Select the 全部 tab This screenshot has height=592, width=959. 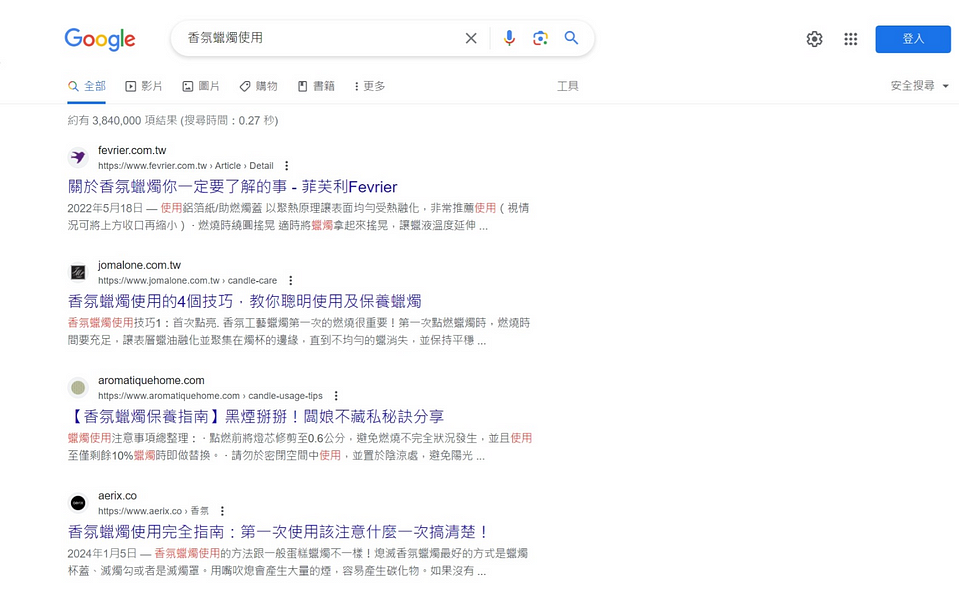87,86
